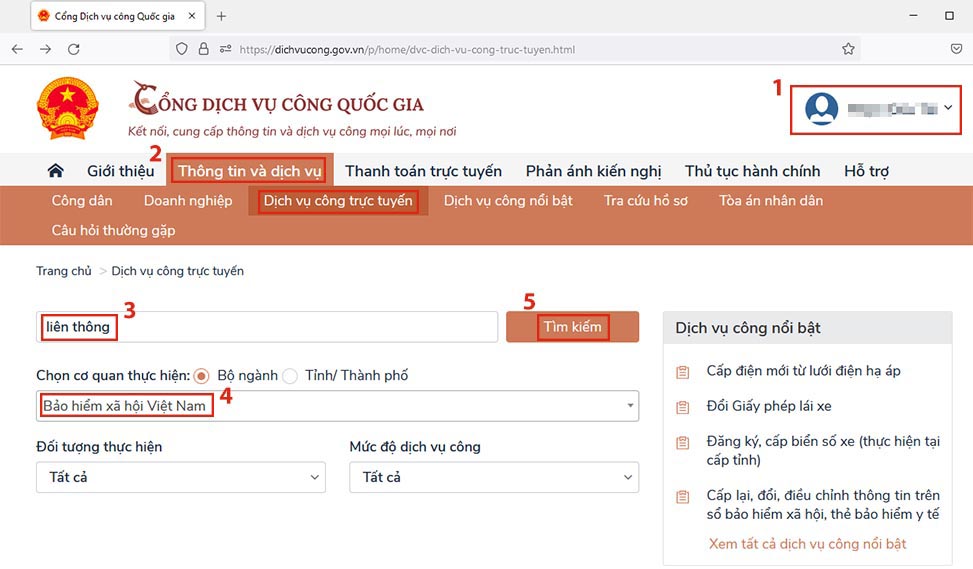Go home via the house icon
973x569 pixels.
coord(55,171)
